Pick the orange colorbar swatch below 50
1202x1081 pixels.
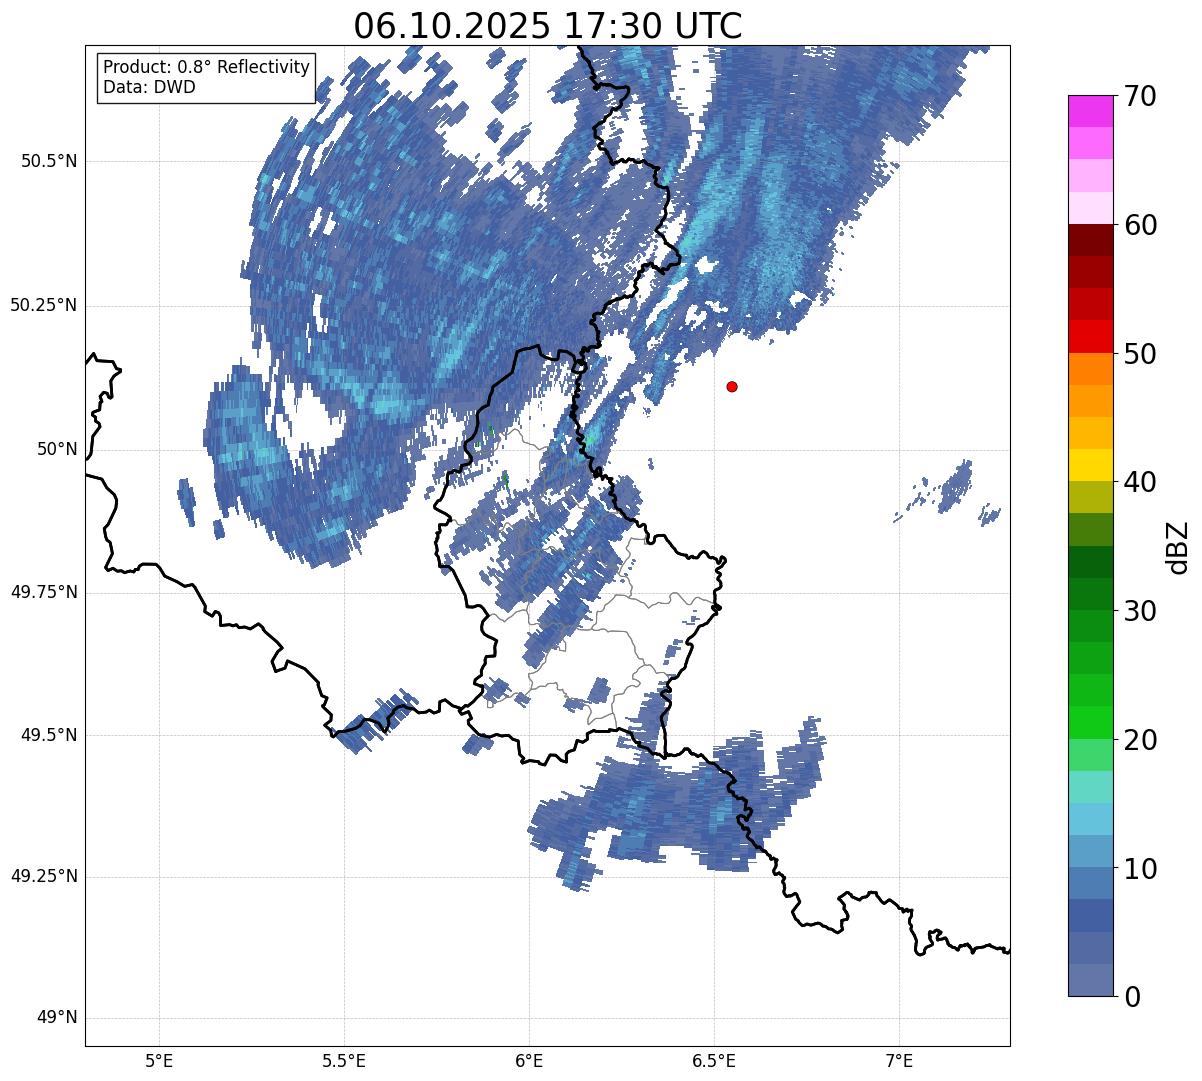coord(1090,369)
